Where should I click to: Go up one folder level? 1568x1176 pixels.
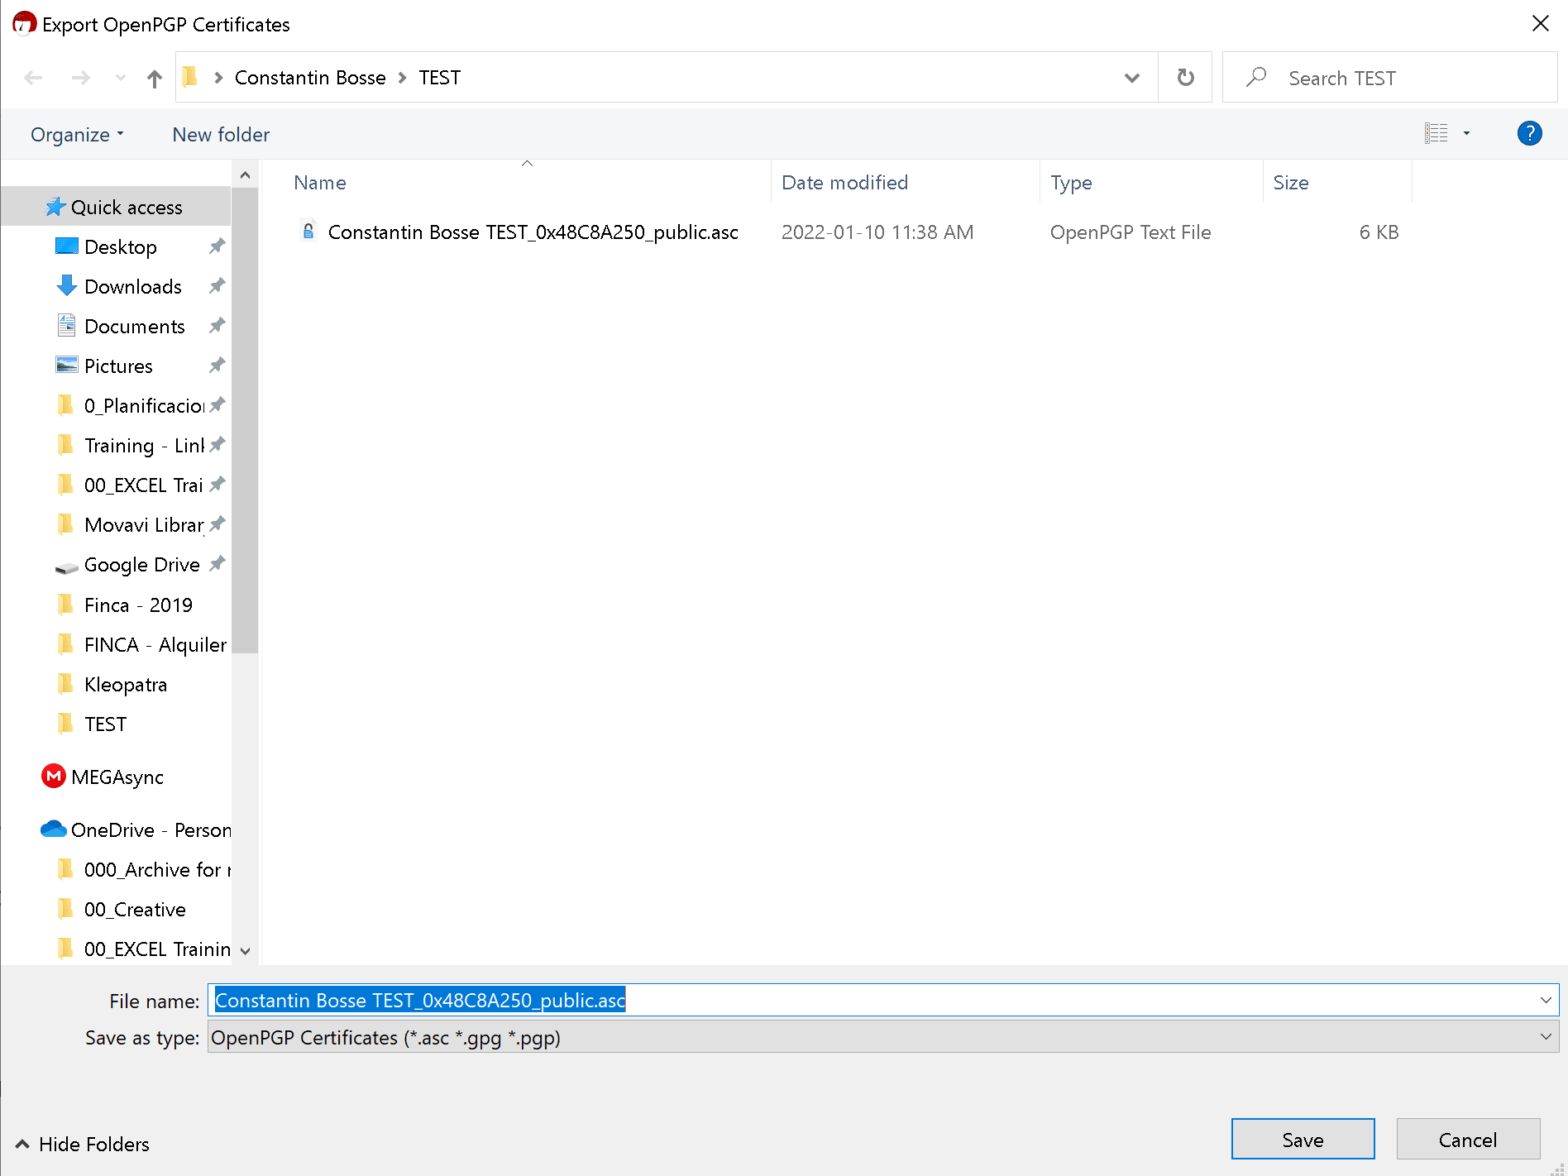pos(154,78)
